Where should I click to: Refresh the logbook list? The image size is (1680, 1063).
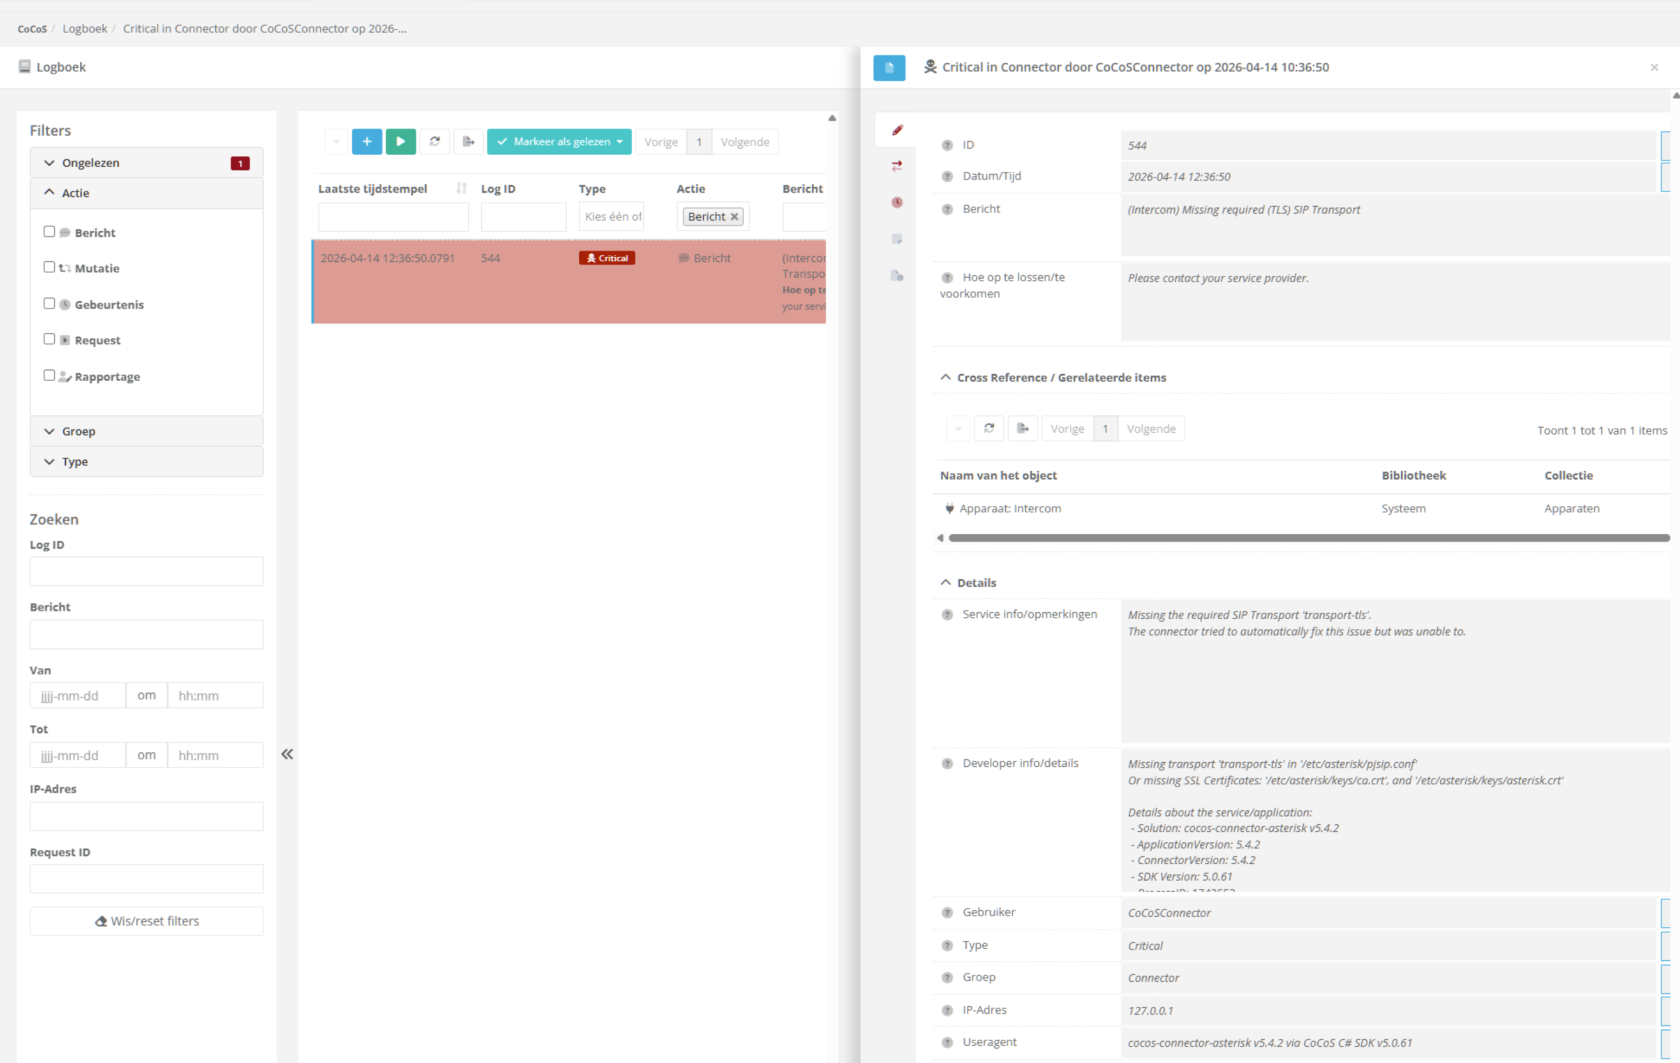pyautogui.click(x=435, y=142)
